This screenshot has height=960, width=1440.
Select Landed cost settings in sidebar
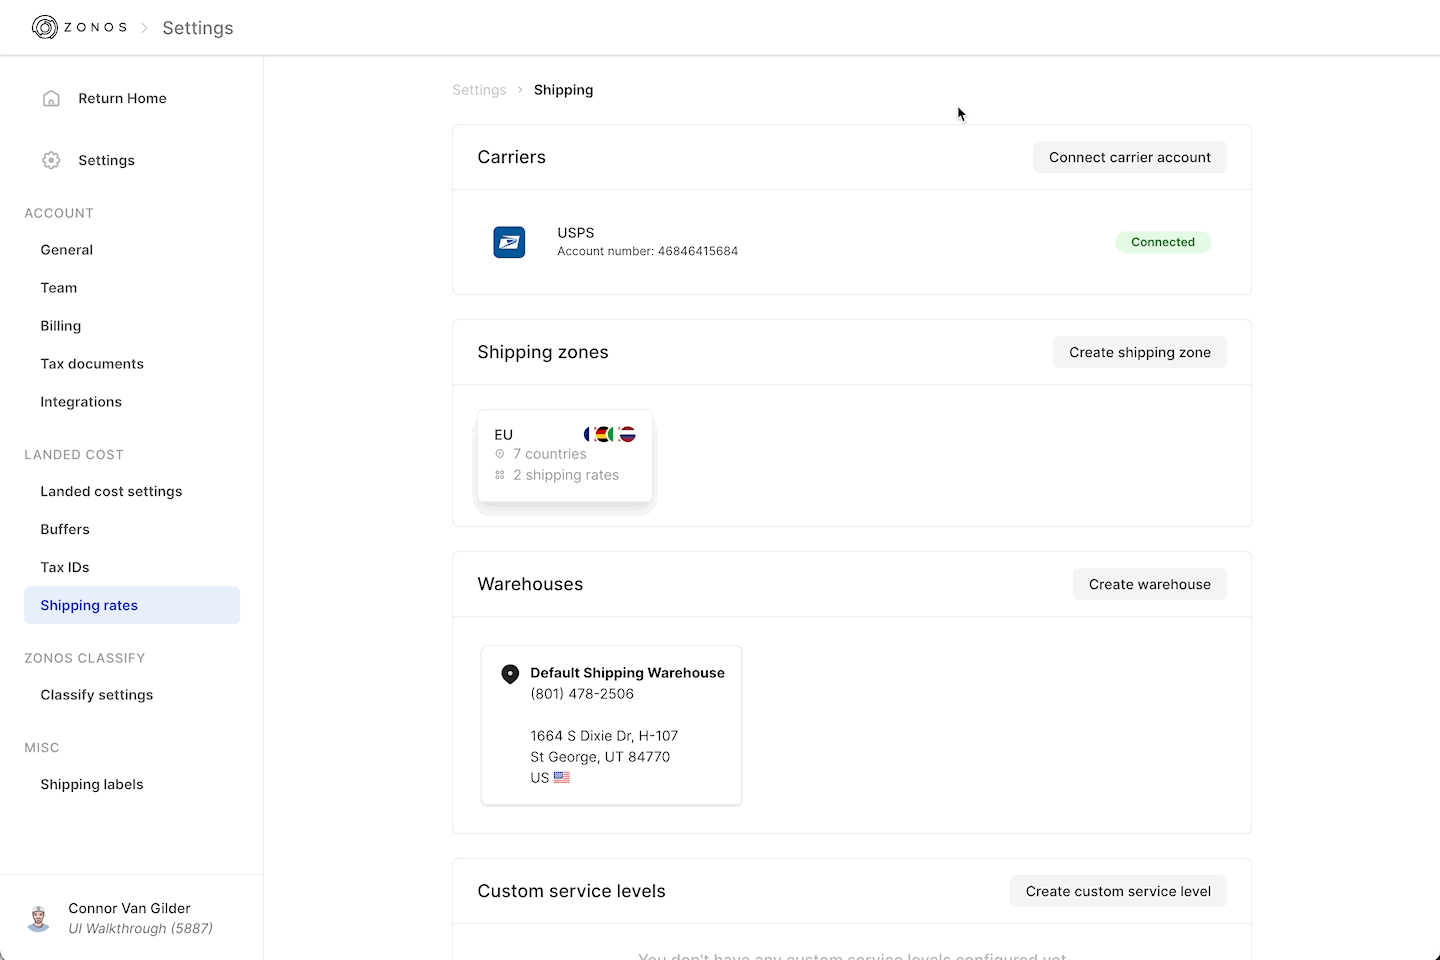pyautogui.click(x=111, y=491)
